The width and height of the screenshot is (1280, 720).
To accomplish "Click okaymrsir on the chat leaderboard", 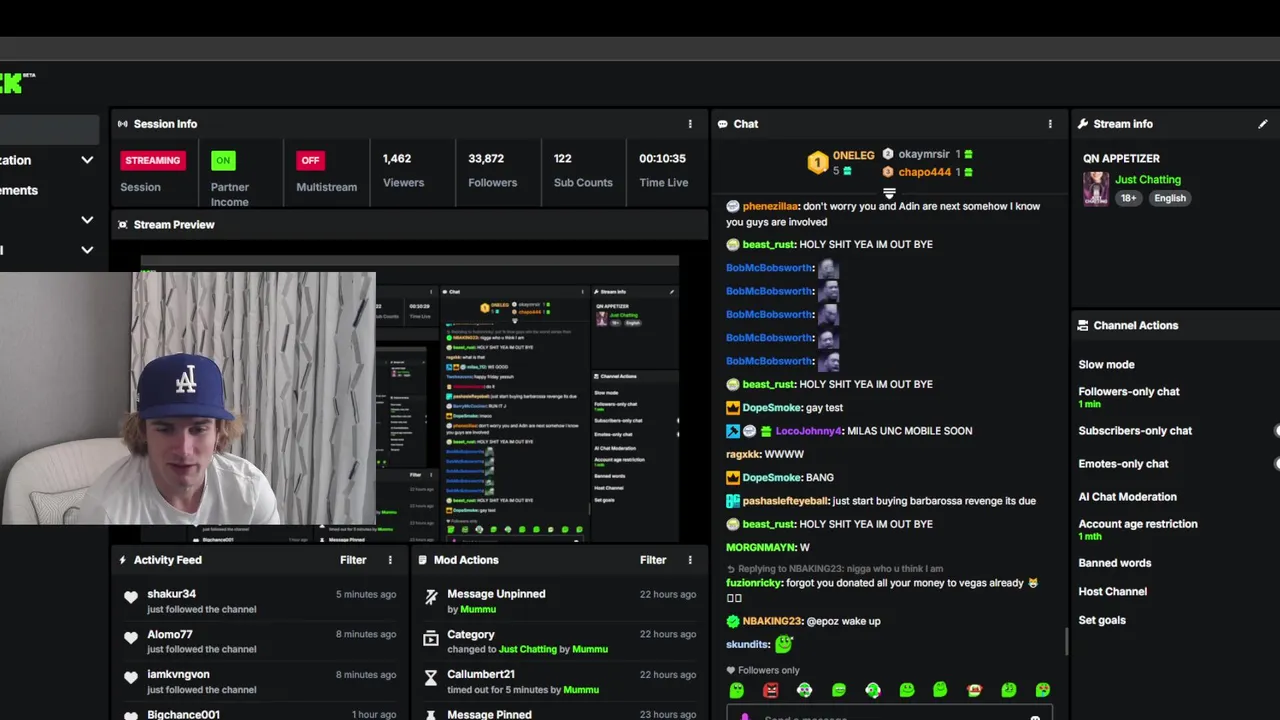I will (x=924, y=155).
